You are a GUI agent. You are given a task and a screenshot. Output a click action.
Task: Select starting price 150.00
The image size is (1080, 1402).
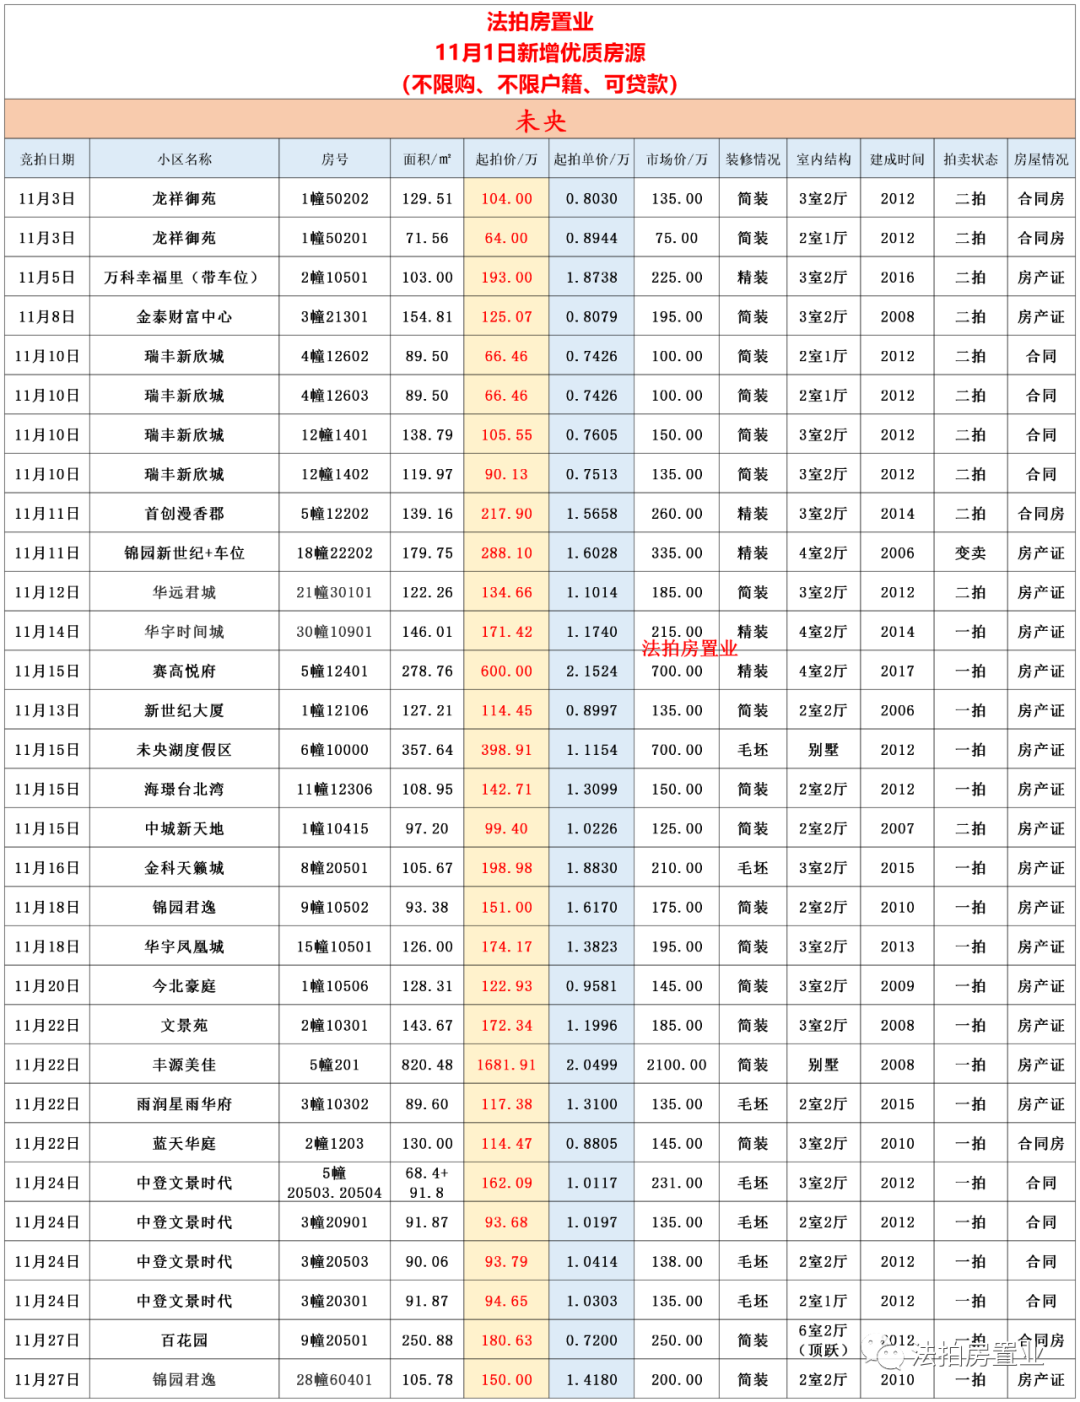(506, 1380)
